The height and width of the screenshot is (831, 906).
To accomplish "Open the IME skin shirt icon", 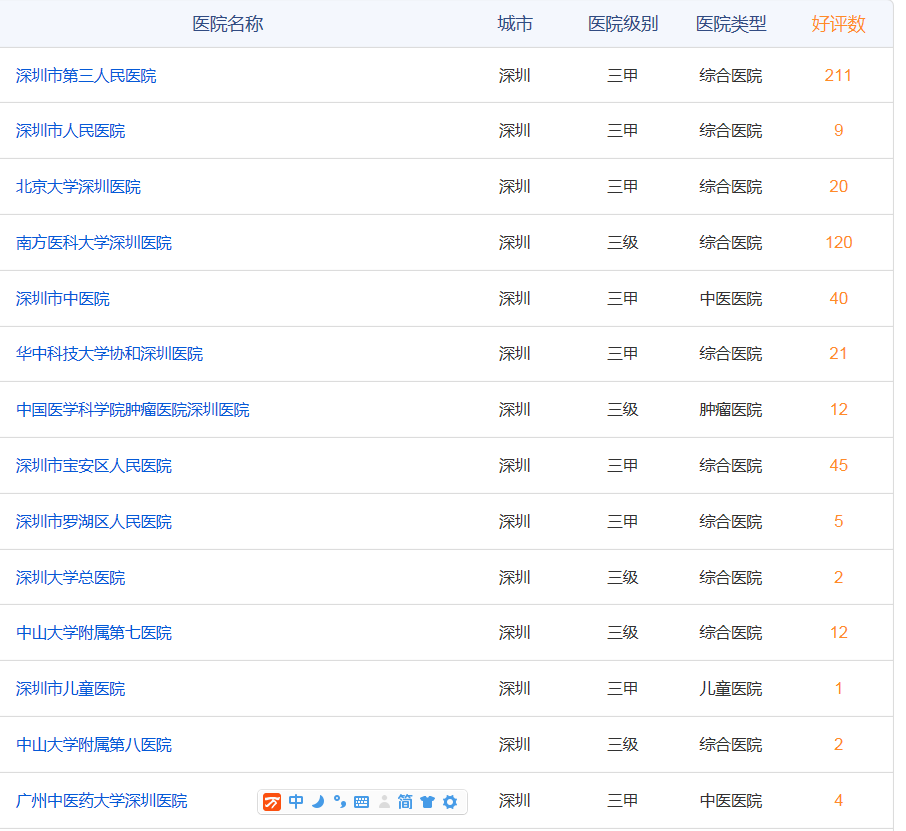I will 428,802.
